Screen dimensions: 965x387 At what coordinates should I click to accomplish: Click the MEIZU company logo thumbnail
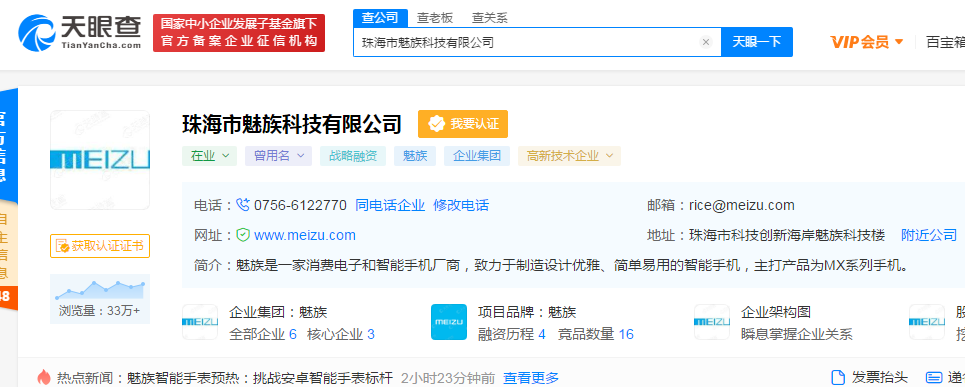pos(100,160)
